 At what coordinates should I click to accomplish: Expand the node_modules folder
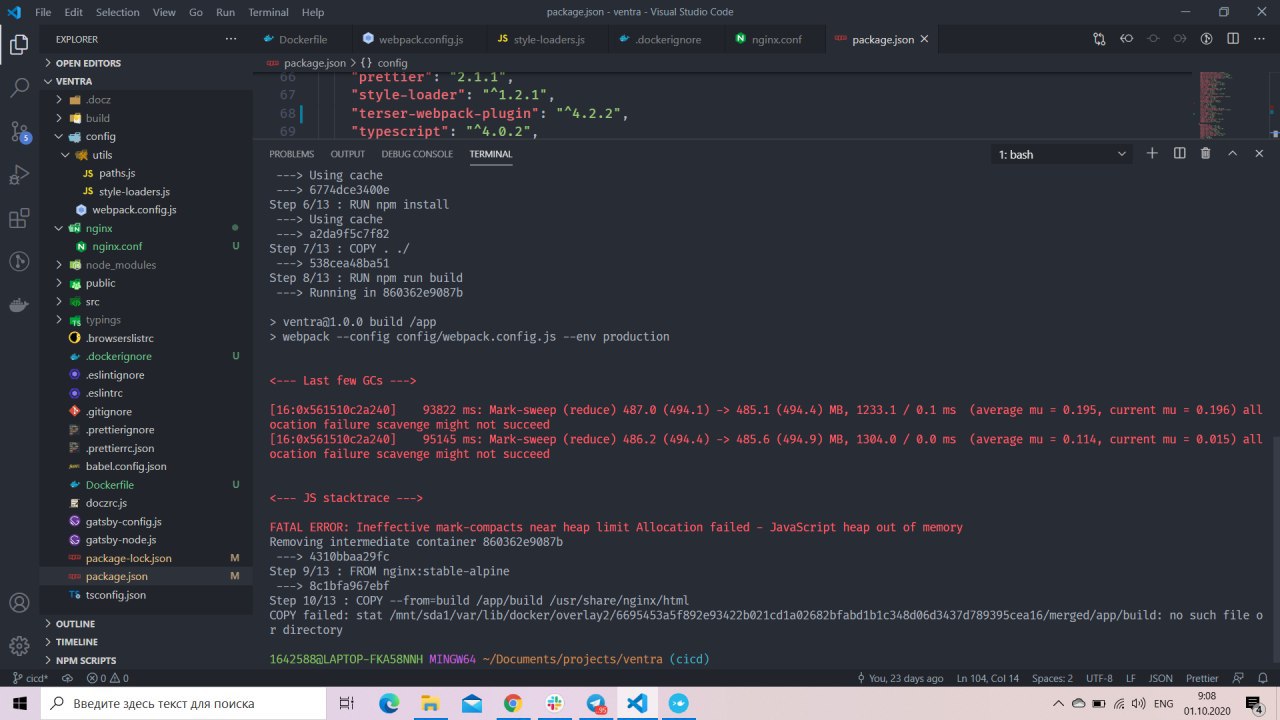pyautogui.click(x=146, y=265)
